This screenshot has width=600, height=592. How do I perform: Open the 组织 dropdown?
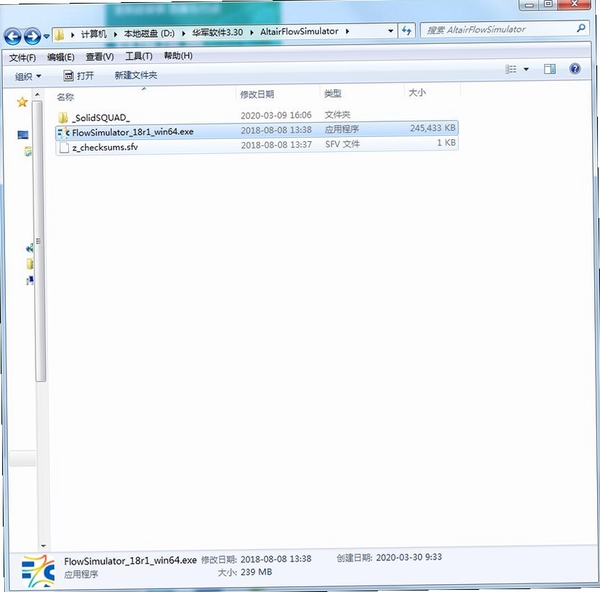point(28,77)
